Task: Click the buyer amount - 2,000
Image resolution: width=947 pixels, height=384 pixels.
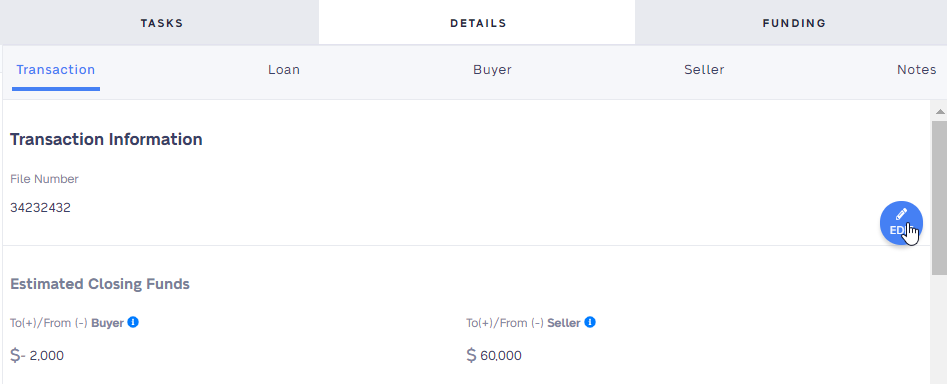Action: tap(42, 356)
